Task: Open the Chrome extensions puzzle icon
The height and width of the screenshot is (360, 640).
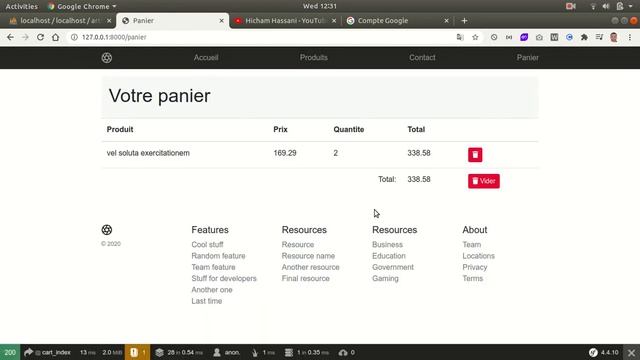Action: [584, 37]
